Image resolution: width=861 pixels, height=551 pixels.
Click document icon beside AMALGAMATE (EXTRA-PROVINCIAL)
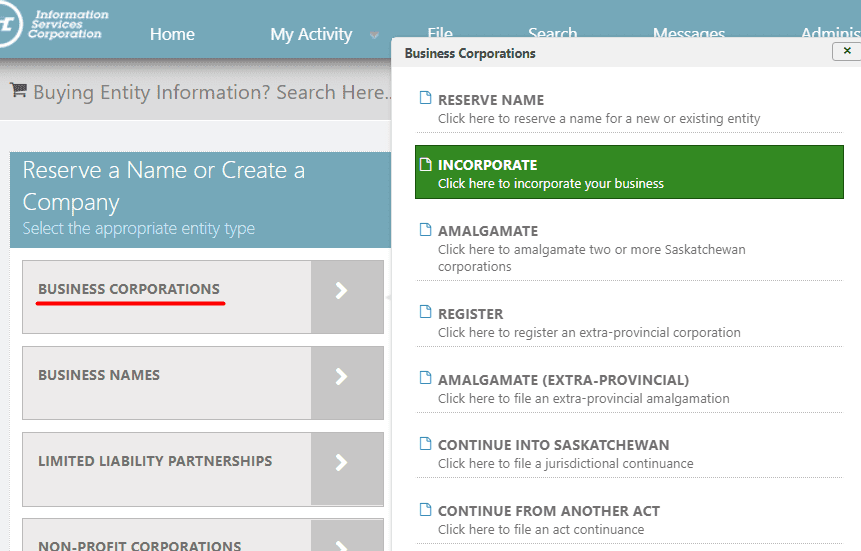(x=426, y=377)
